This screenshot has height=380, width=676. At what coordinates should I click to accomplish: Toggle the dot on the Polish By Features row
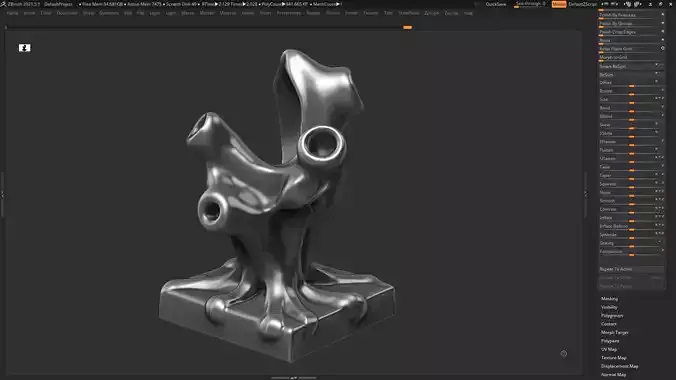pyautogui.click(x=663, y=15)
